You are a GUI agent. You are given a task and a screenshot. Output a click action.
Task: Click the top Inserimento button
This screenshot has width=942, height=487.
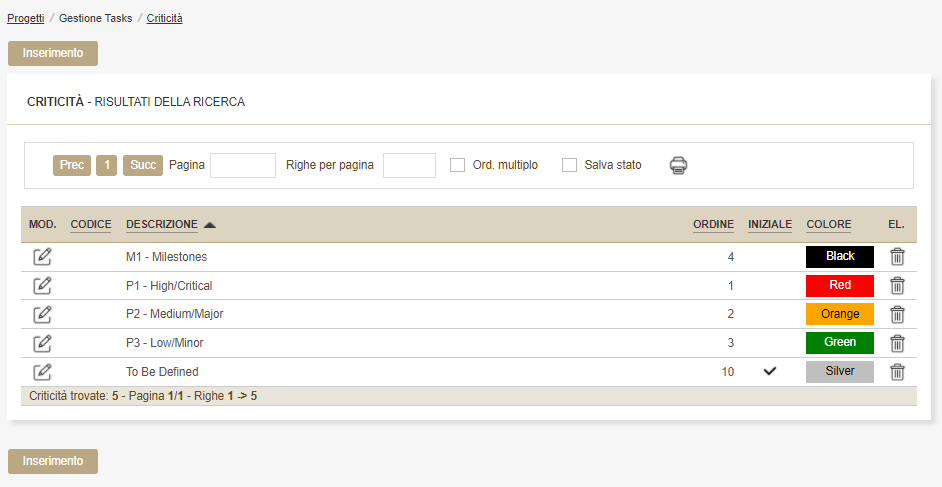53,53
